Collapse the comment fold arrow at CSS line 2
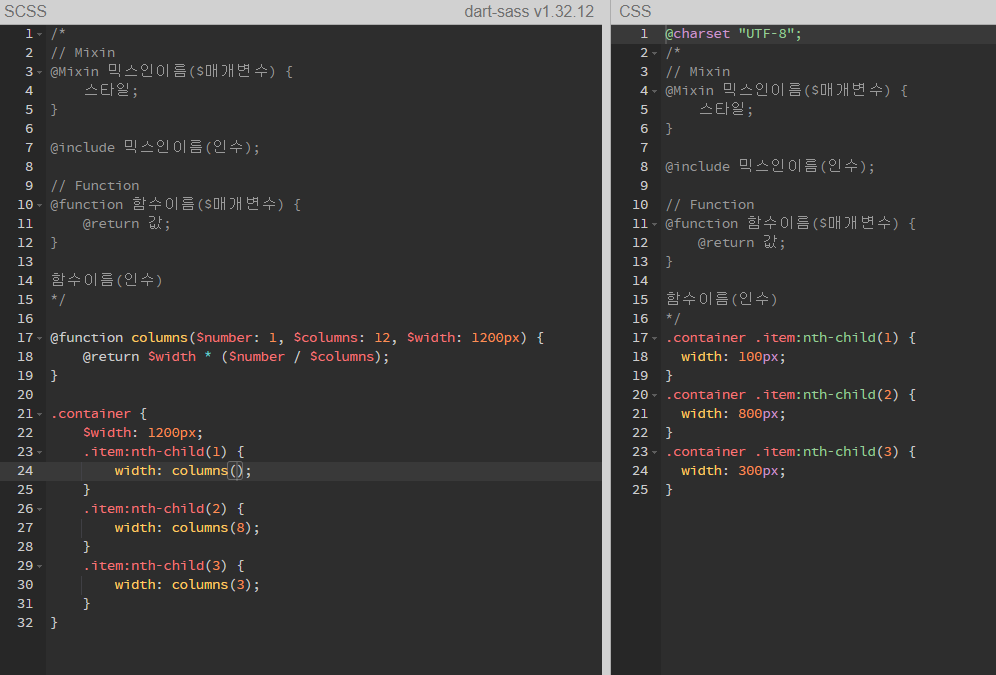 pyautogui.click(x=654, y=53)
